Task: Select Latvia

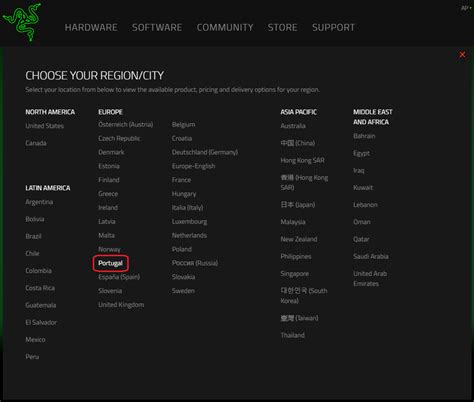Action: (107, 221)
